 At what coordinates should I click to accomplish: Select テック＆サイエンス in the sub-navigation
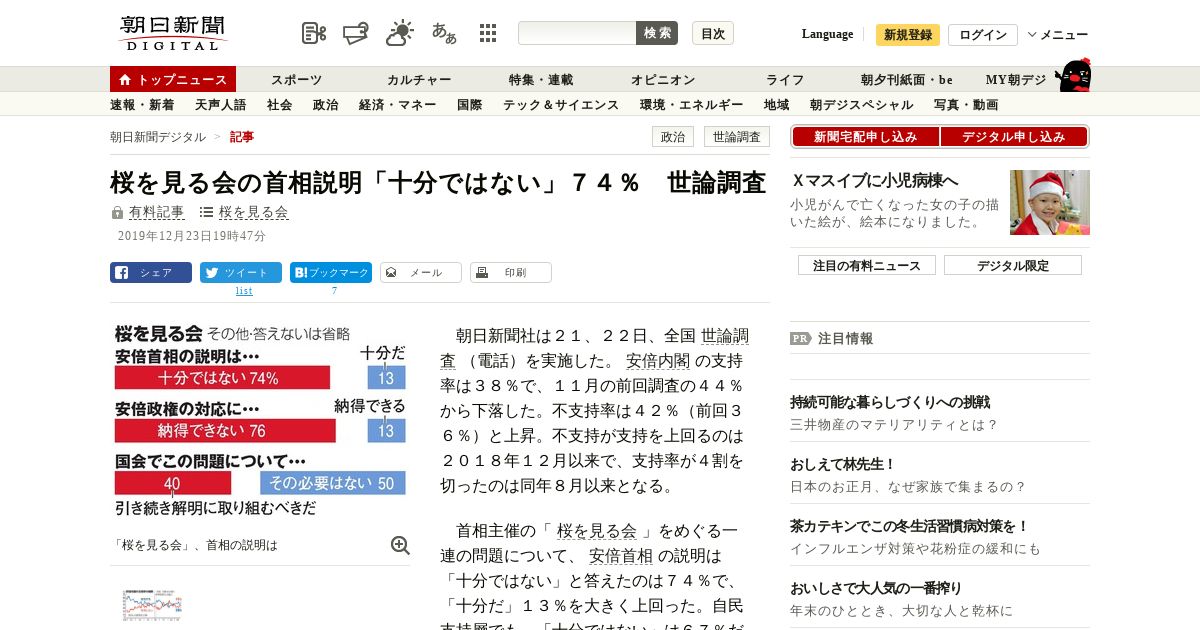coord(561,105)
